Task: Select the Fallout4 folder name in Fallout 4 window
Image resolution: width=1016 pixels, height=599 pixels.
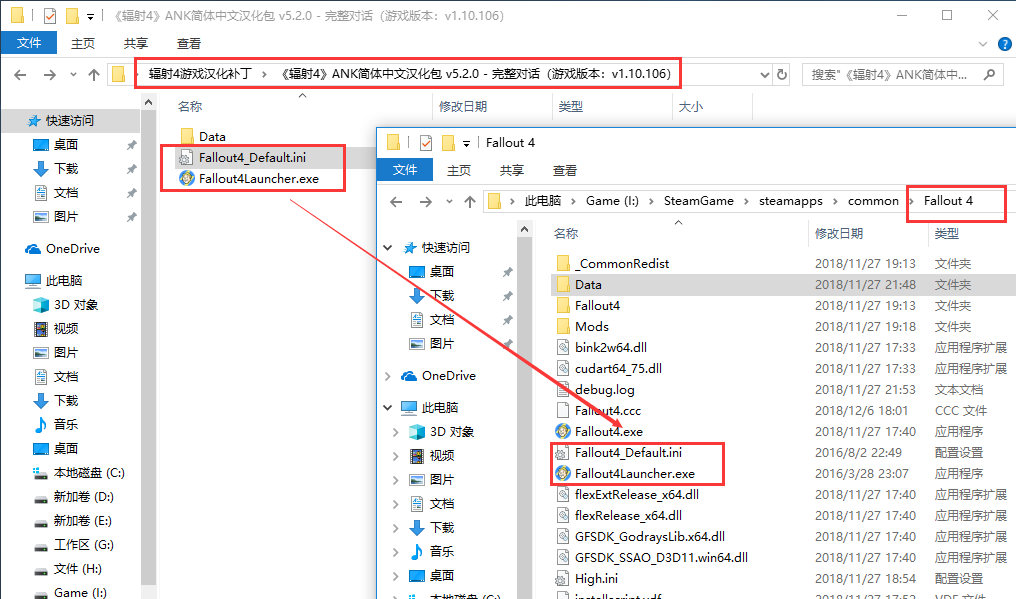Action: pos(597,305)
